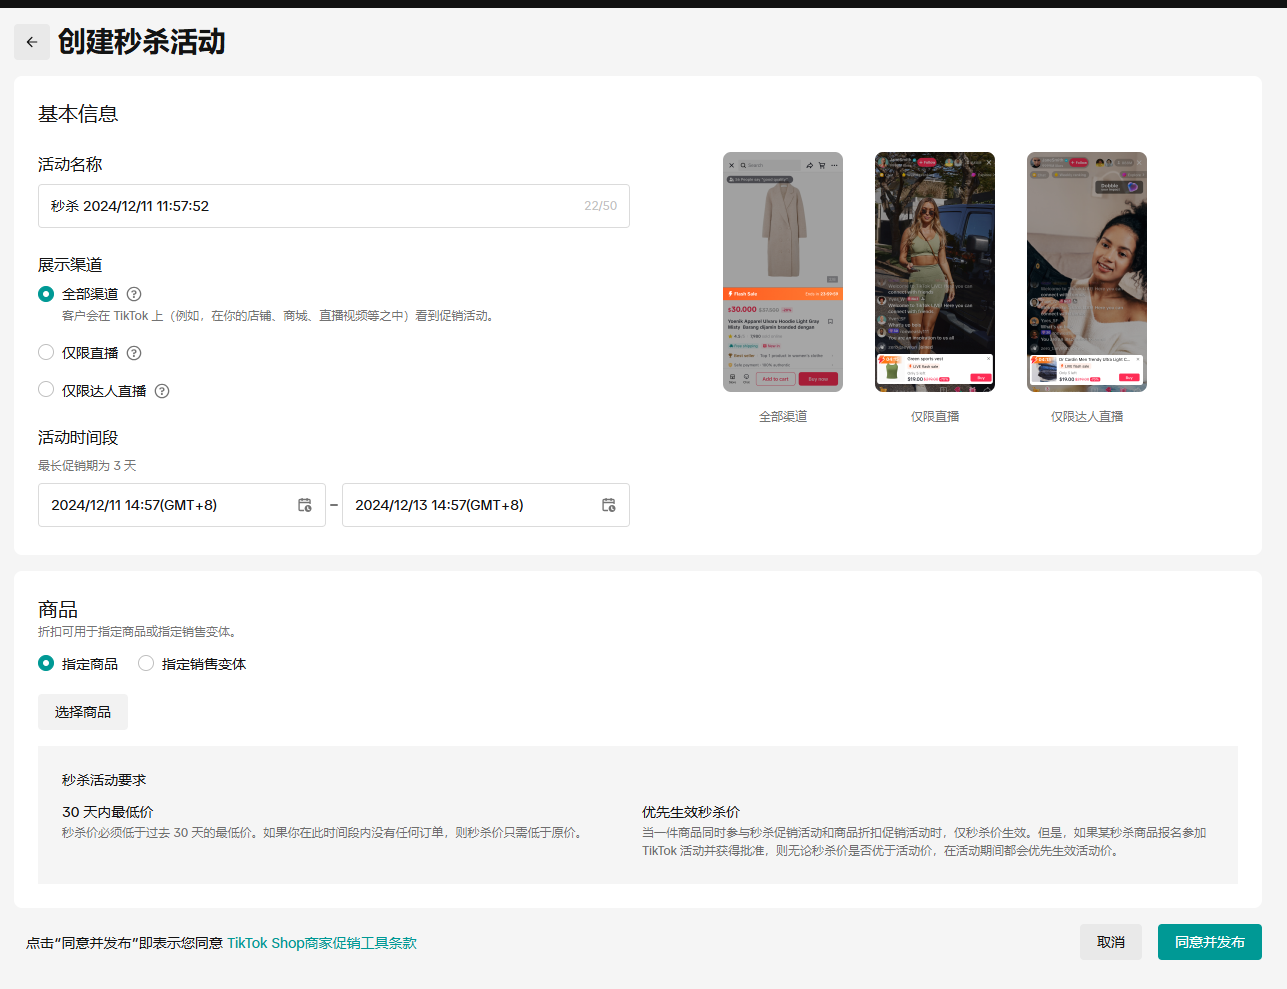Click the 同意并发布 button
Viewport: 1287px width, 989px height.
click(x=1209, y=942)
